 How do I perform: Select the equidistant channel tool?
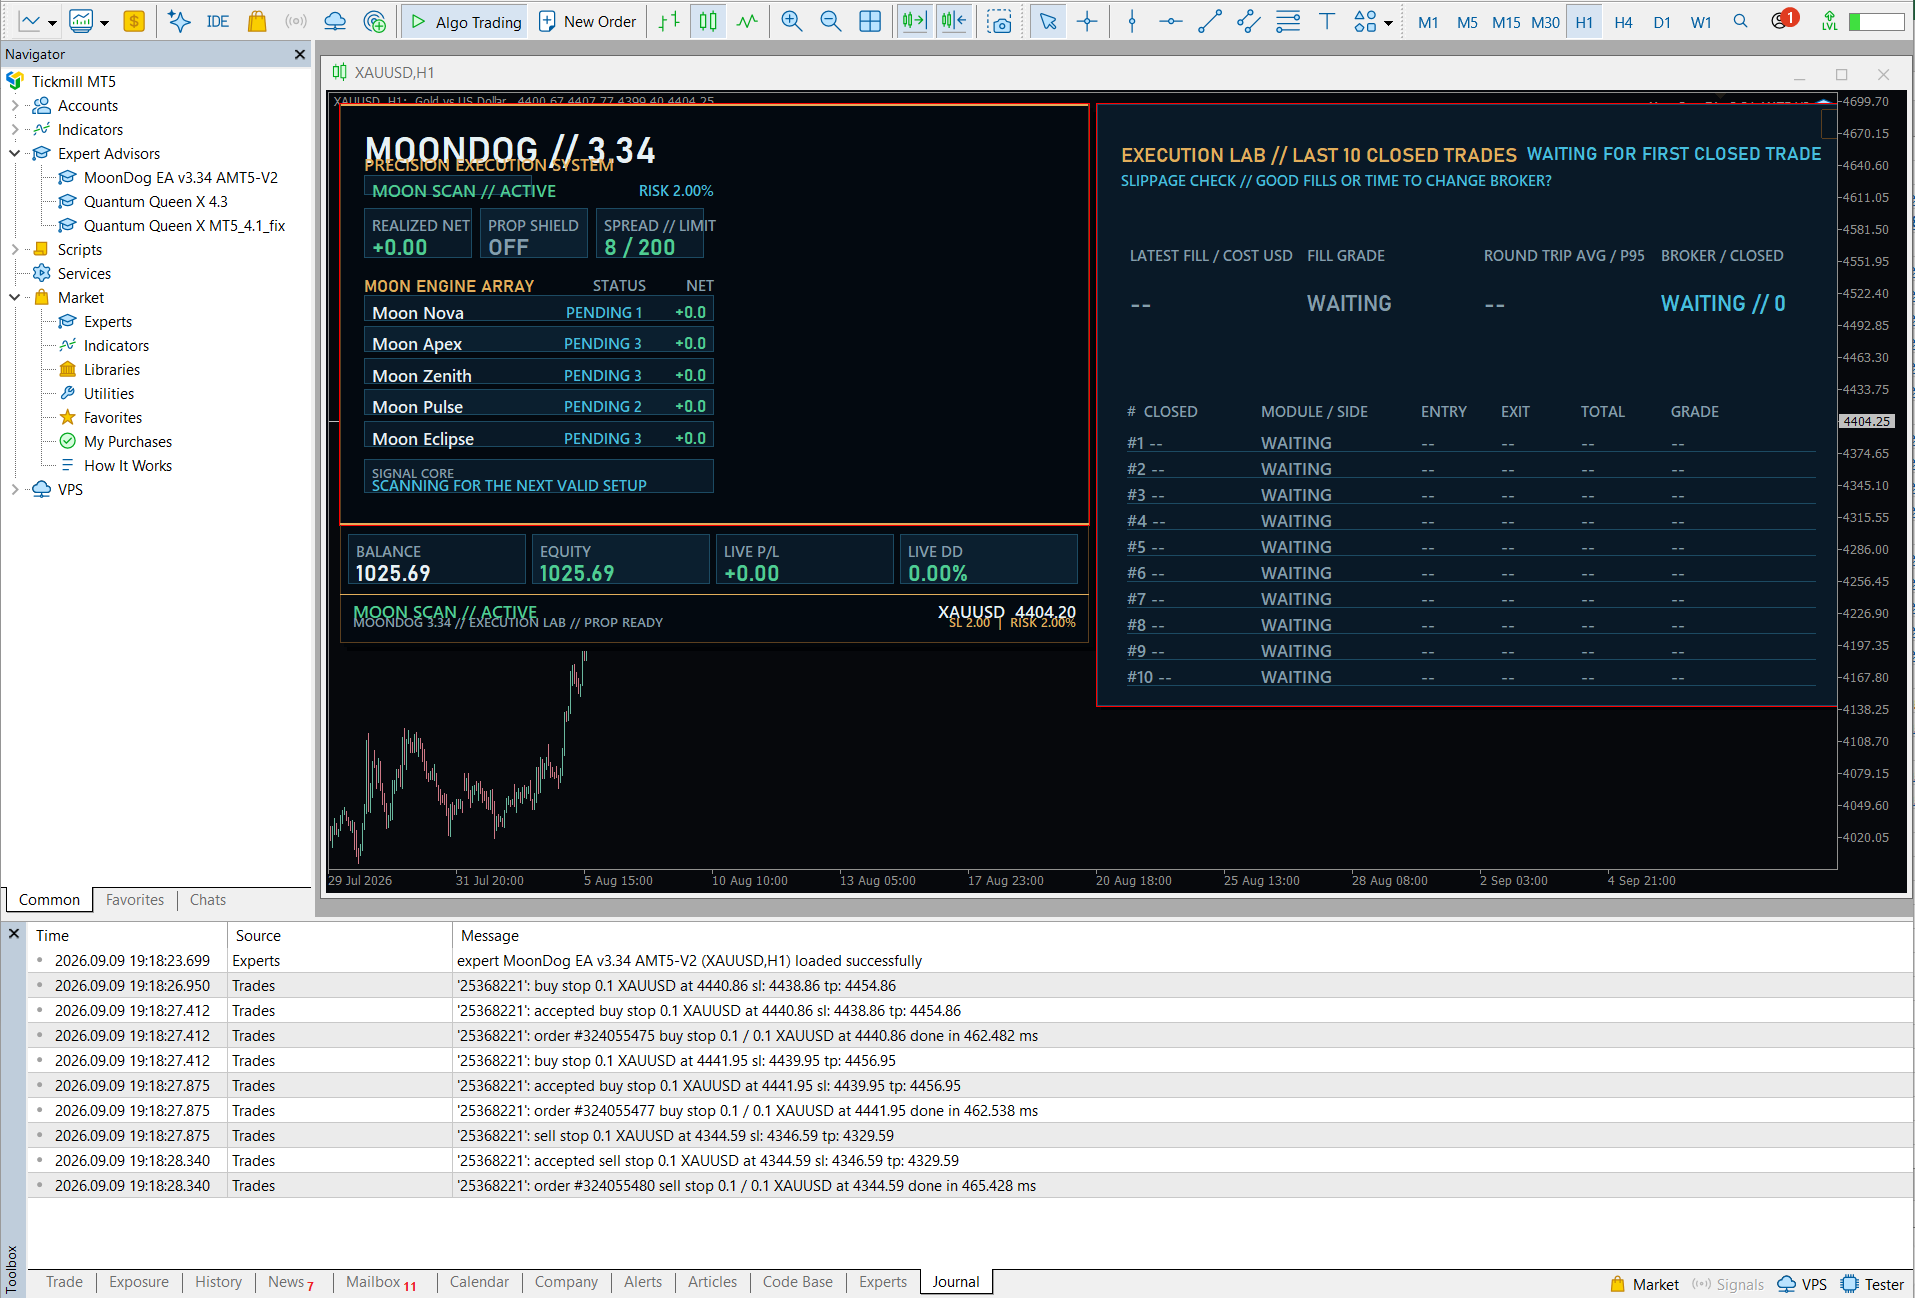click(1249, 21)
